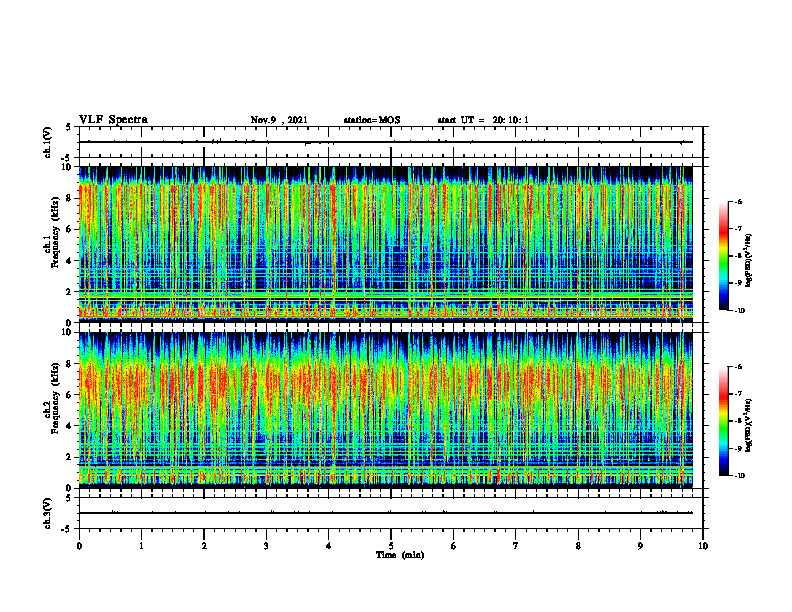Viewport: 792px width, 612px height.
Task: Click the "ch.3(V)" waveform axis label
Action: [48, 513]
